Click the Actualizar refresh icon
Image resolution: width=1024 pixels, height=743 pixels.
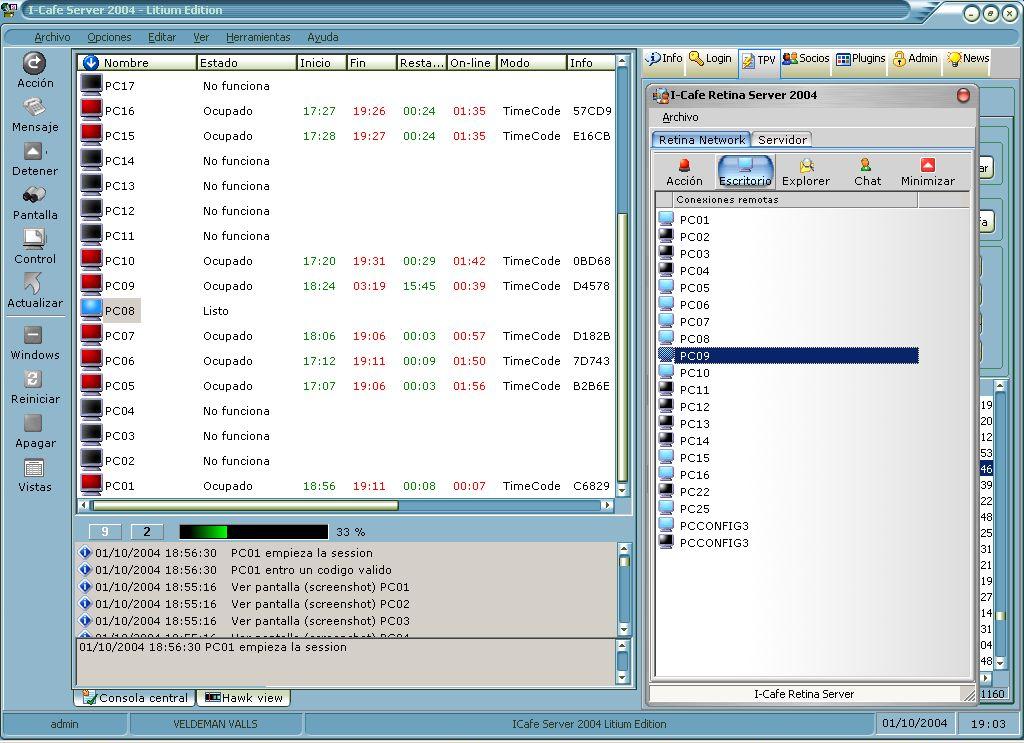(x=33, y=283)
